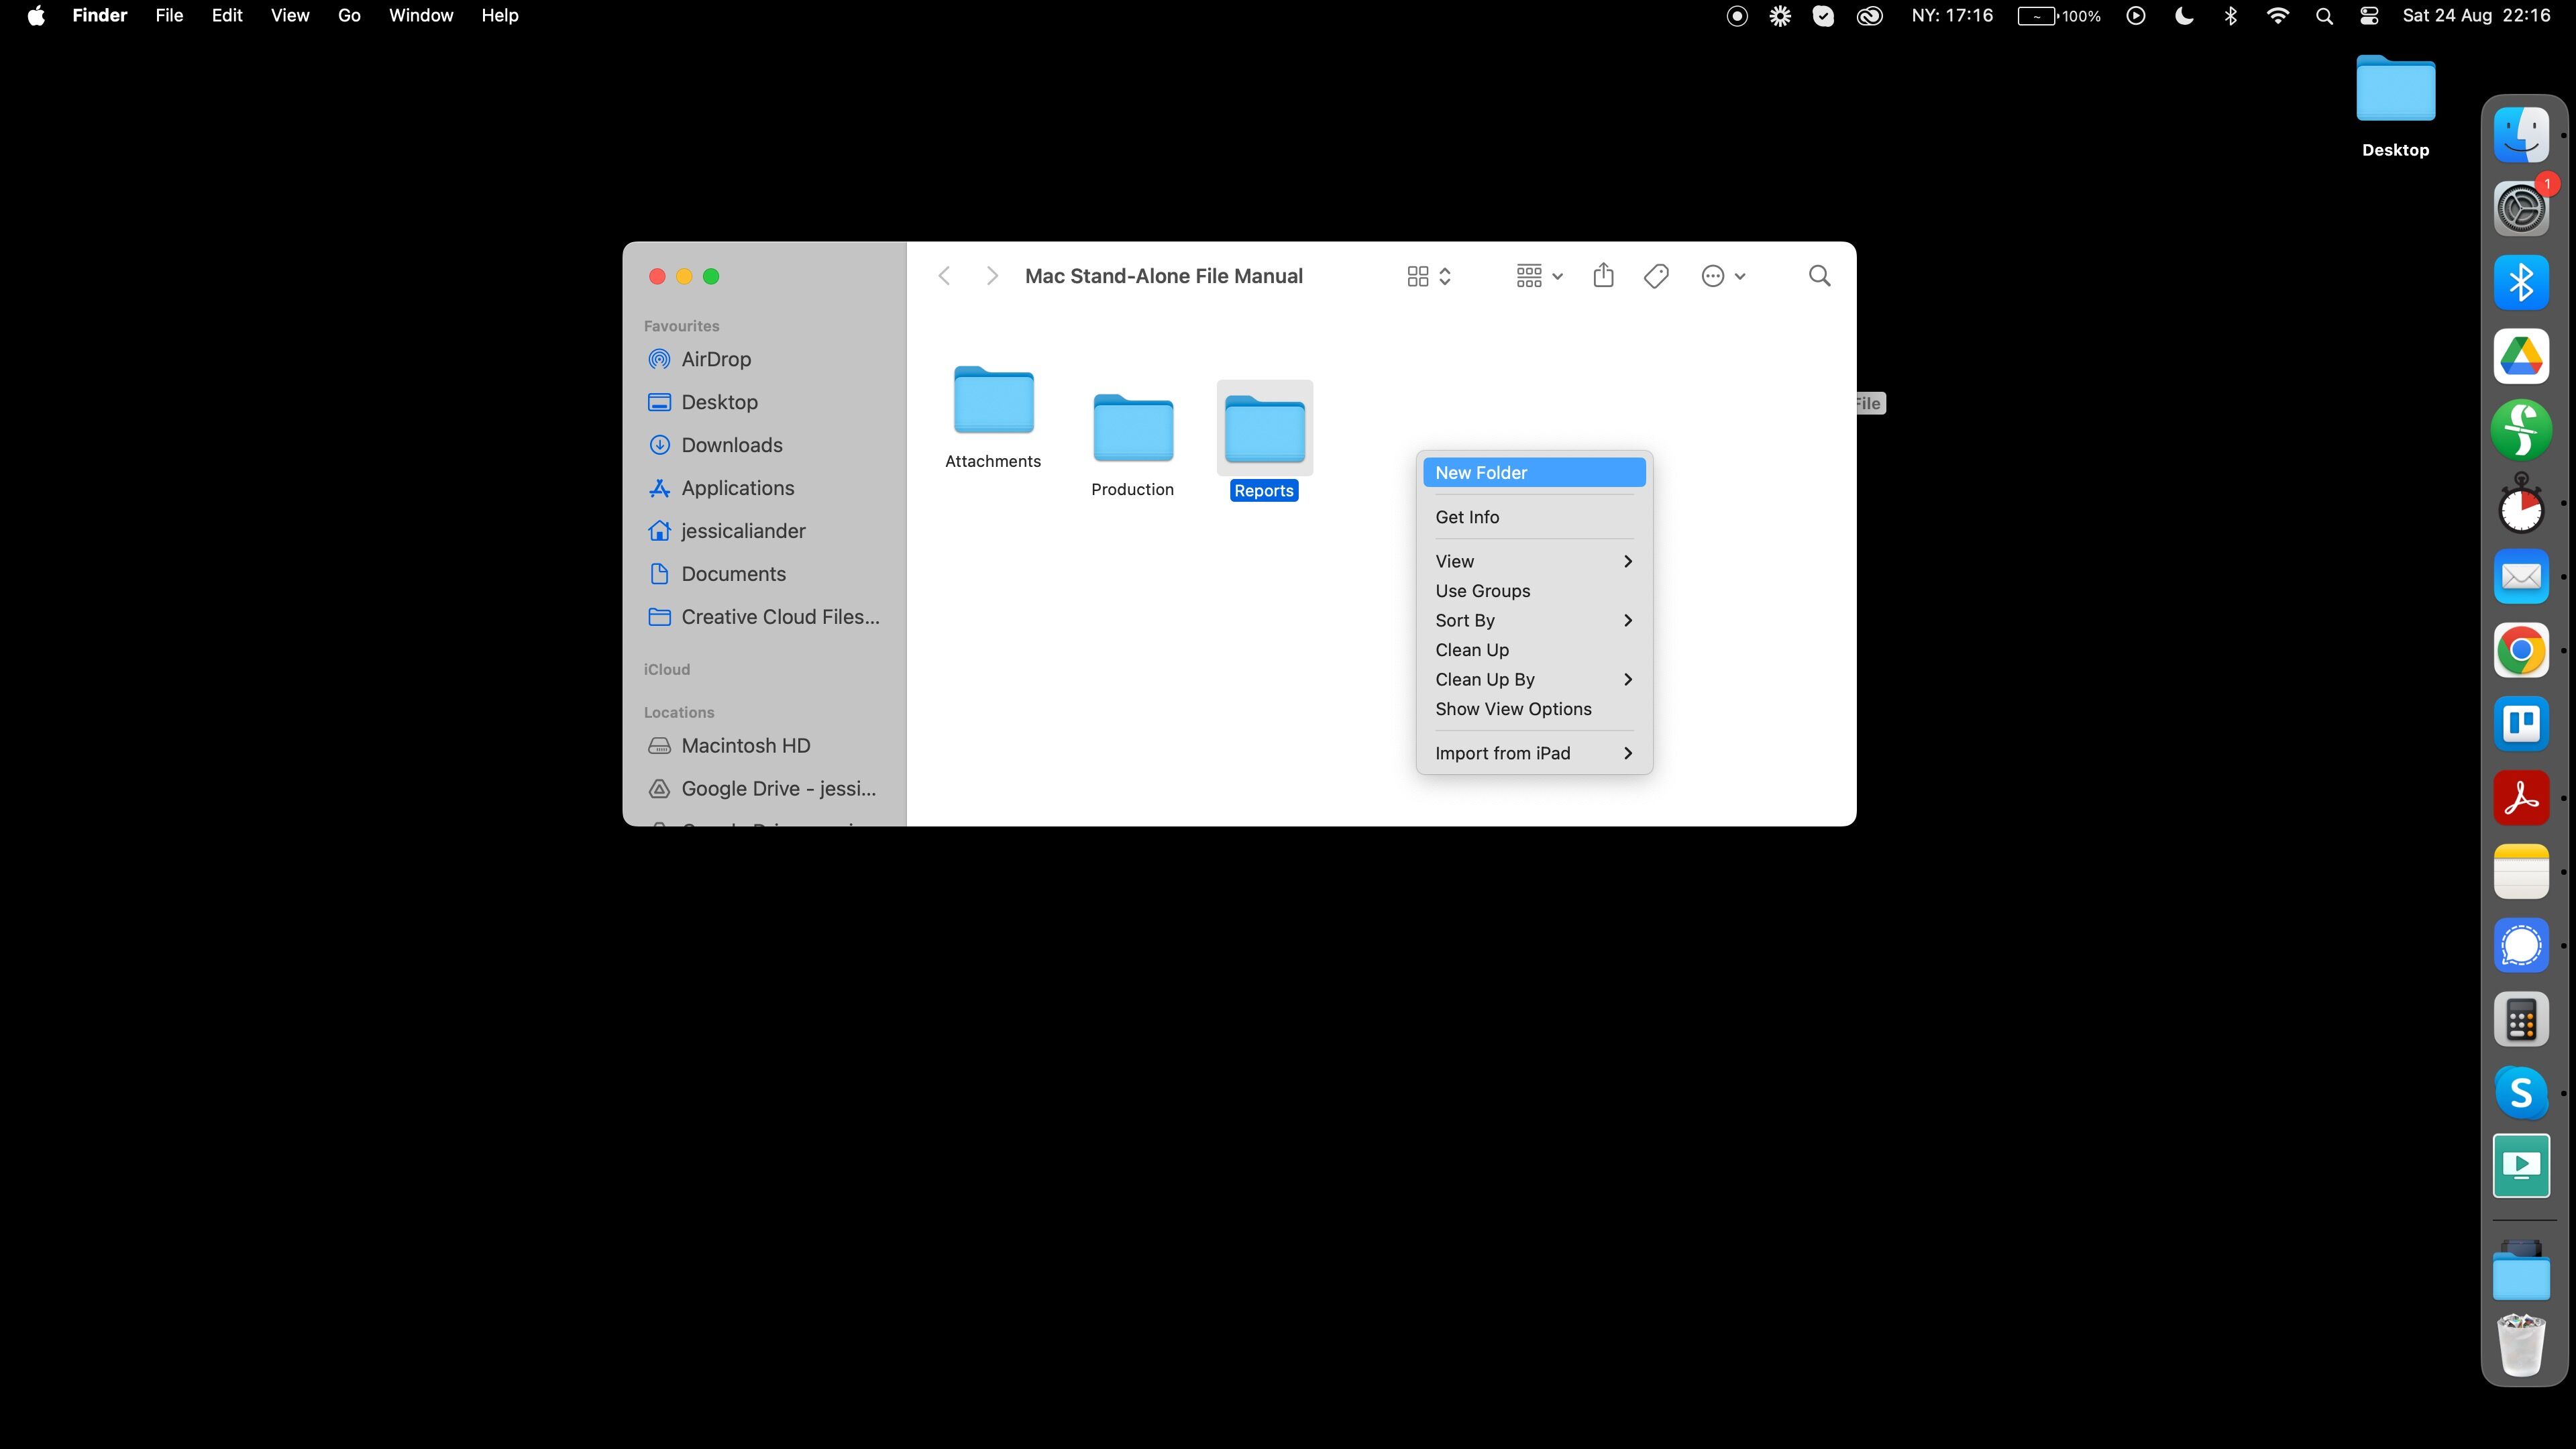This screenshot has height=1449, width=2576.
Task: Open the Go menu in menu bar
Action: 348,16
